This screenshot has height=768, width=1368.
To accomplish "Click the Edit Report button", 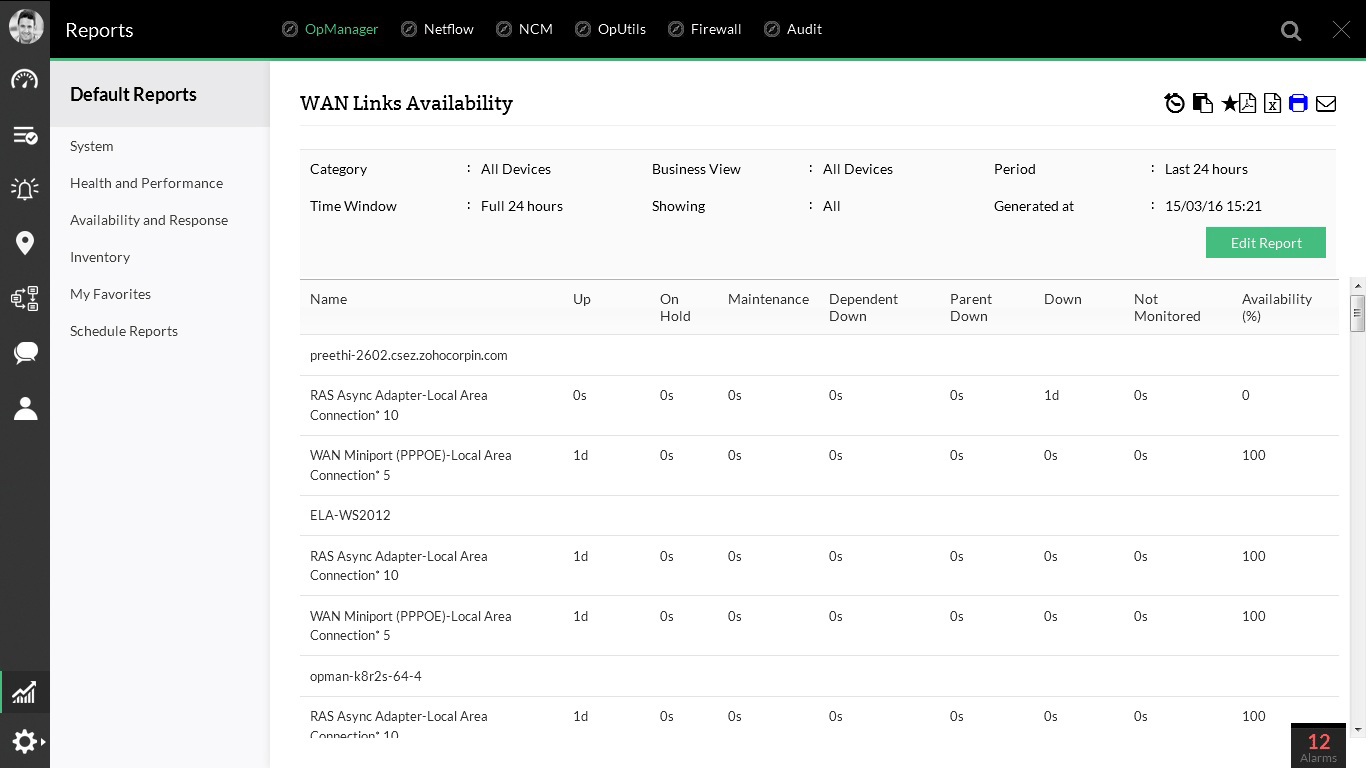I will tap(1265, 243).
